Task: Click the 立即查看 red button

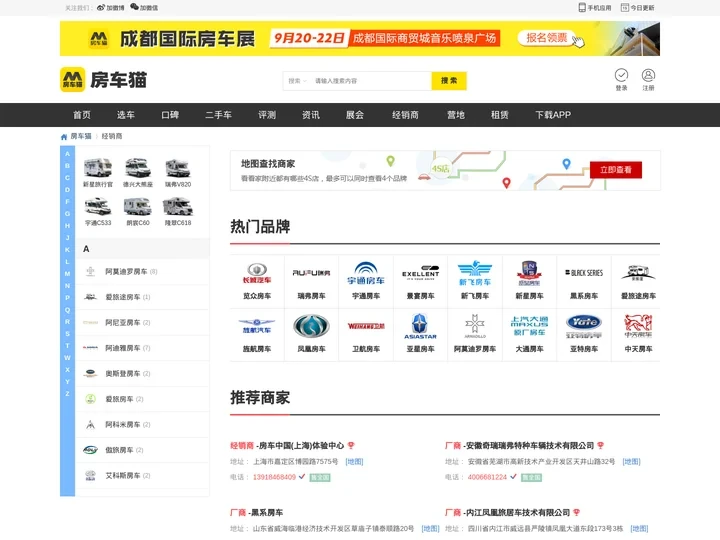Action: coord(616,170)
